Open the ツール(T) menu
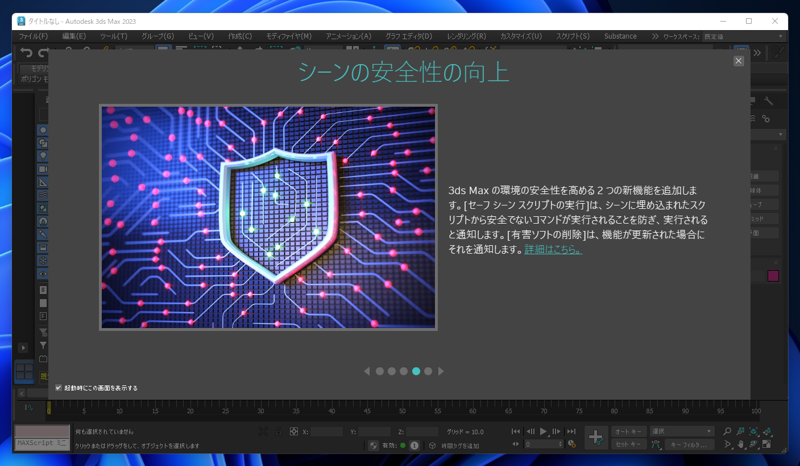Viewport: 800px width, 466px height. (x=113, y=36)
